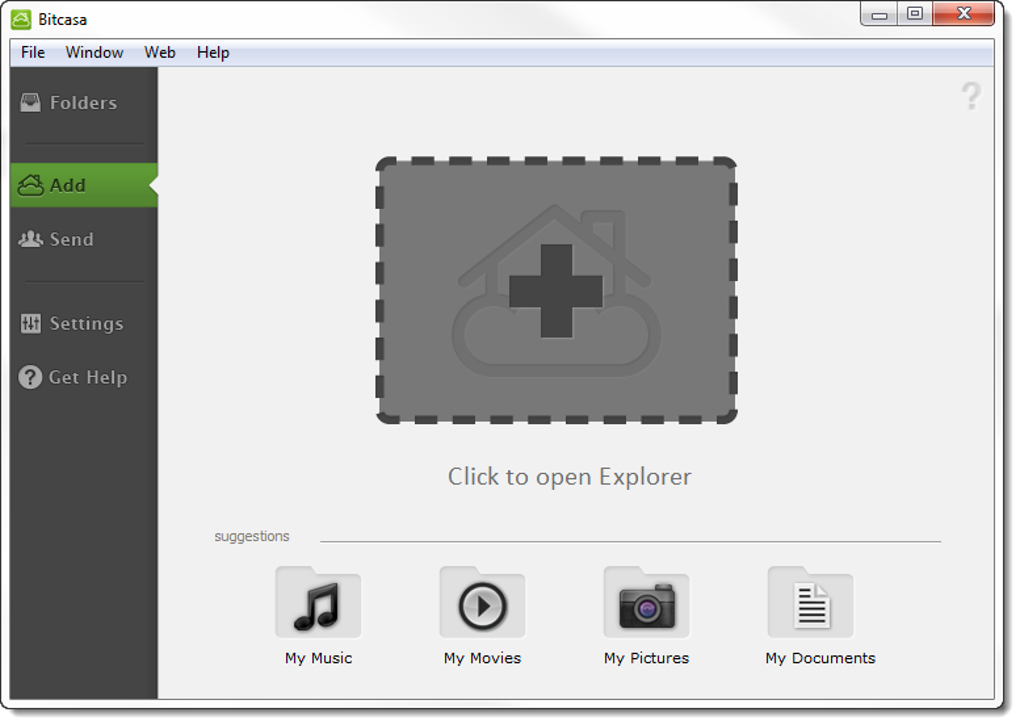Click the faint question mark in top-right corner
The height and width of the screenshot is (725, 1020).
coord(971,96)
